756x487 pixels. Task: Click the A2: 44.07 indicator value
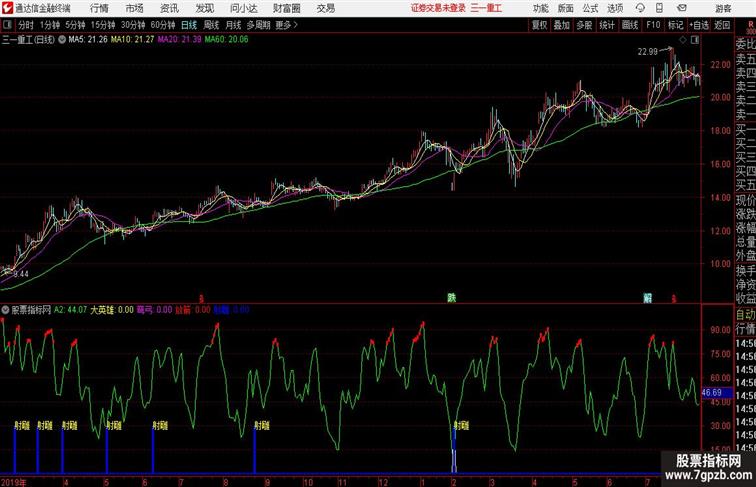70,310
